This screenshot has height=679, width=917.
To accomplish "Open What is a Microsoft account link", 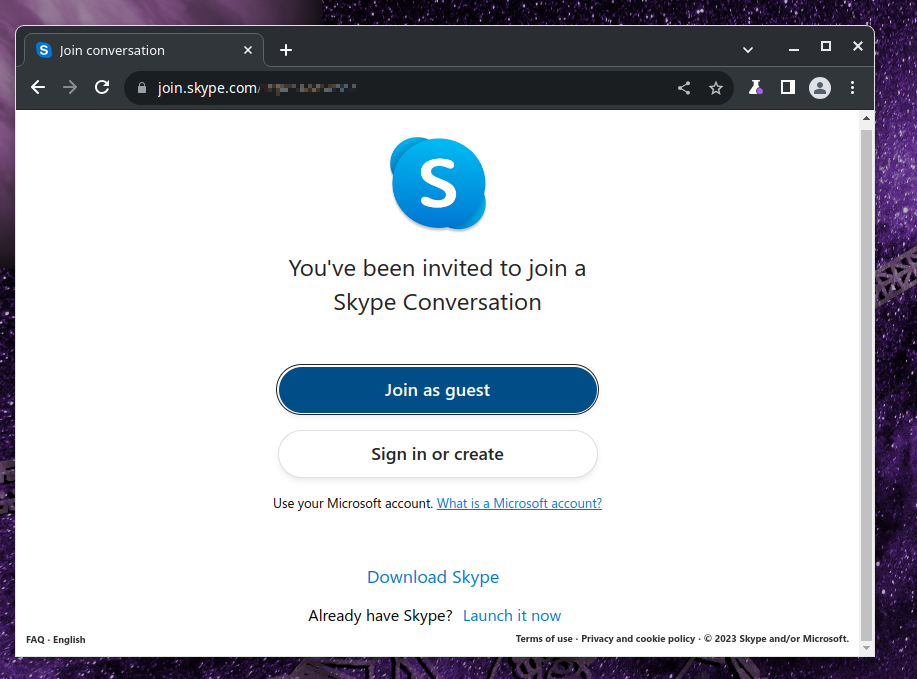I will click(x=519, y=504).
